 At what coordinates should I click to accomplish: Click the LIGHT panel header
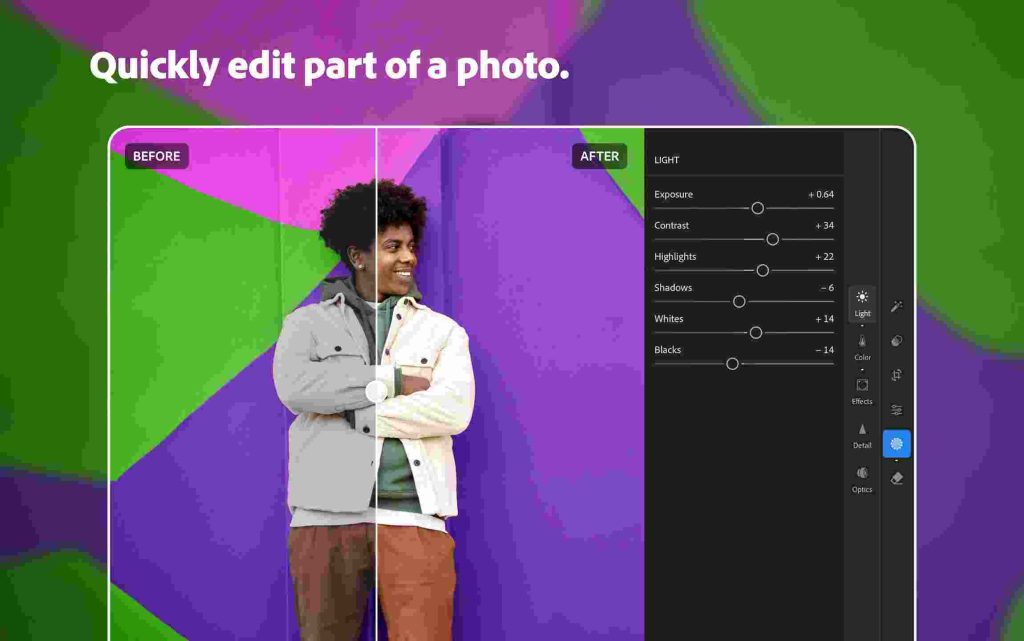[x=667, y=160]
